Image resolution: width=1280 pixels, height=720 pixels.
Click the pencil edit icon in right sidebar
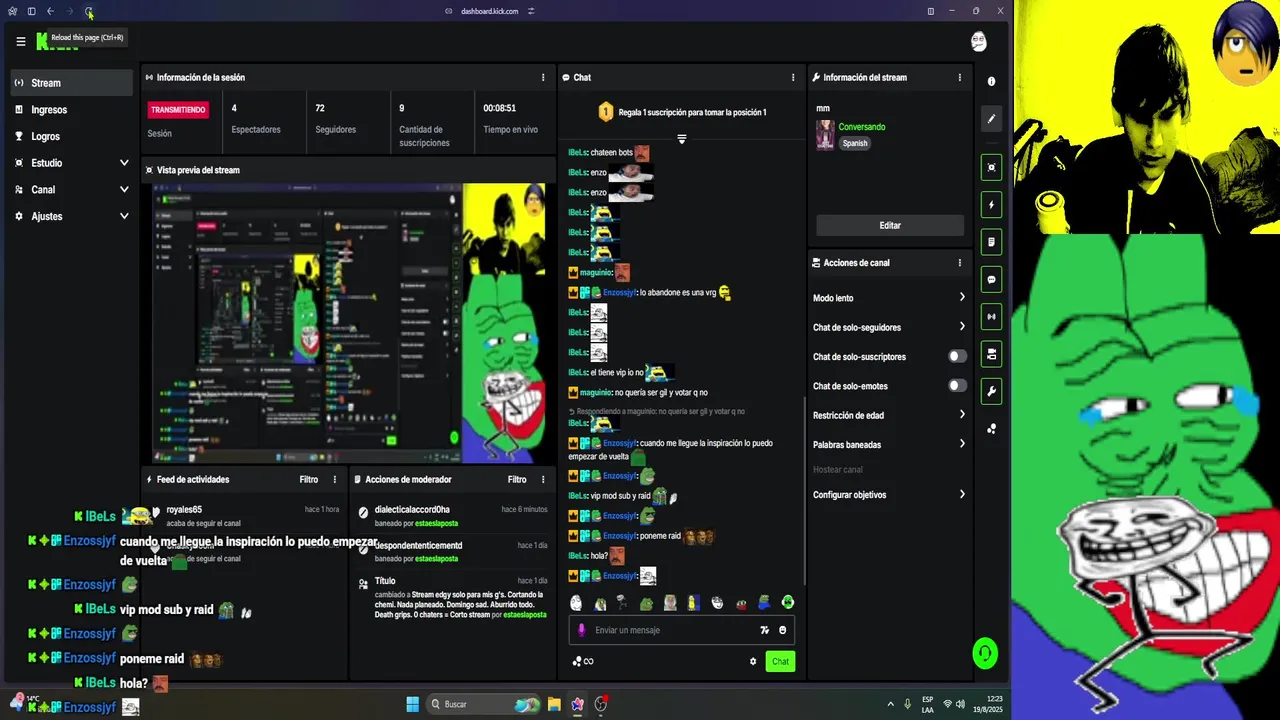[x=991, y=118]
